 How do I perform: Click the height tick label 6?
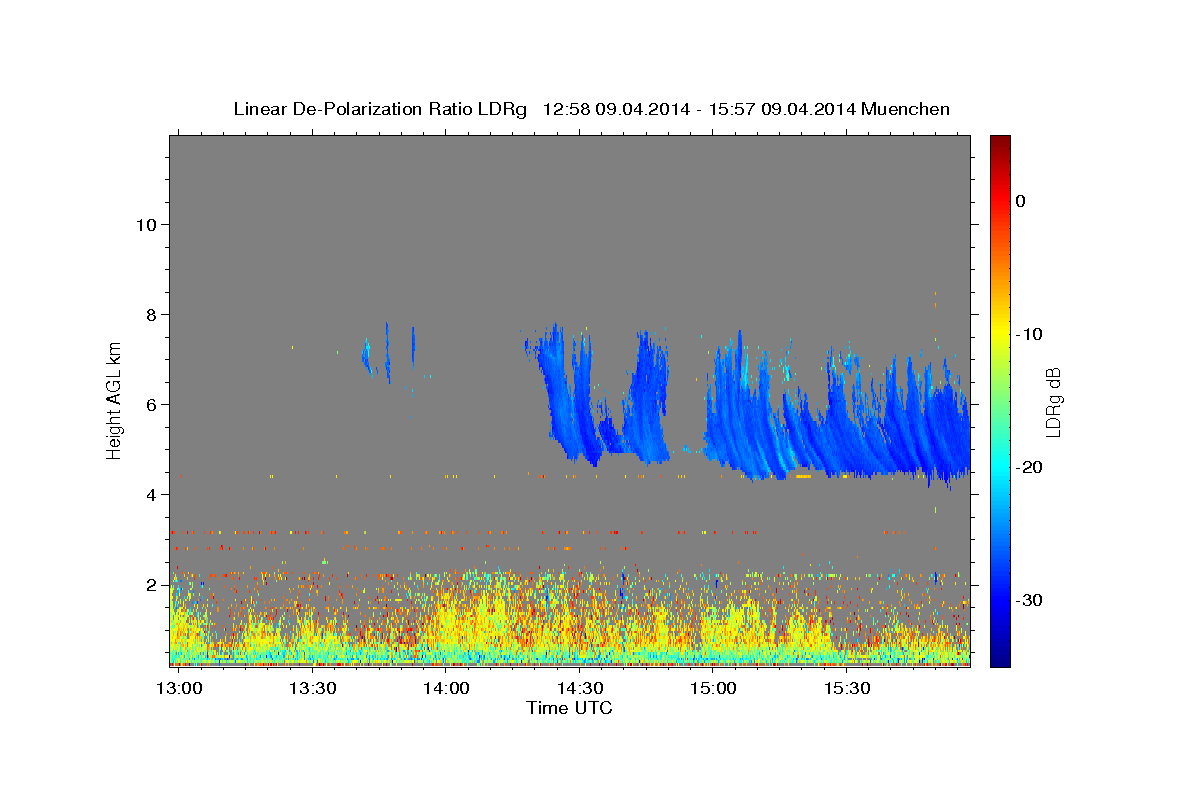(151, 405)
